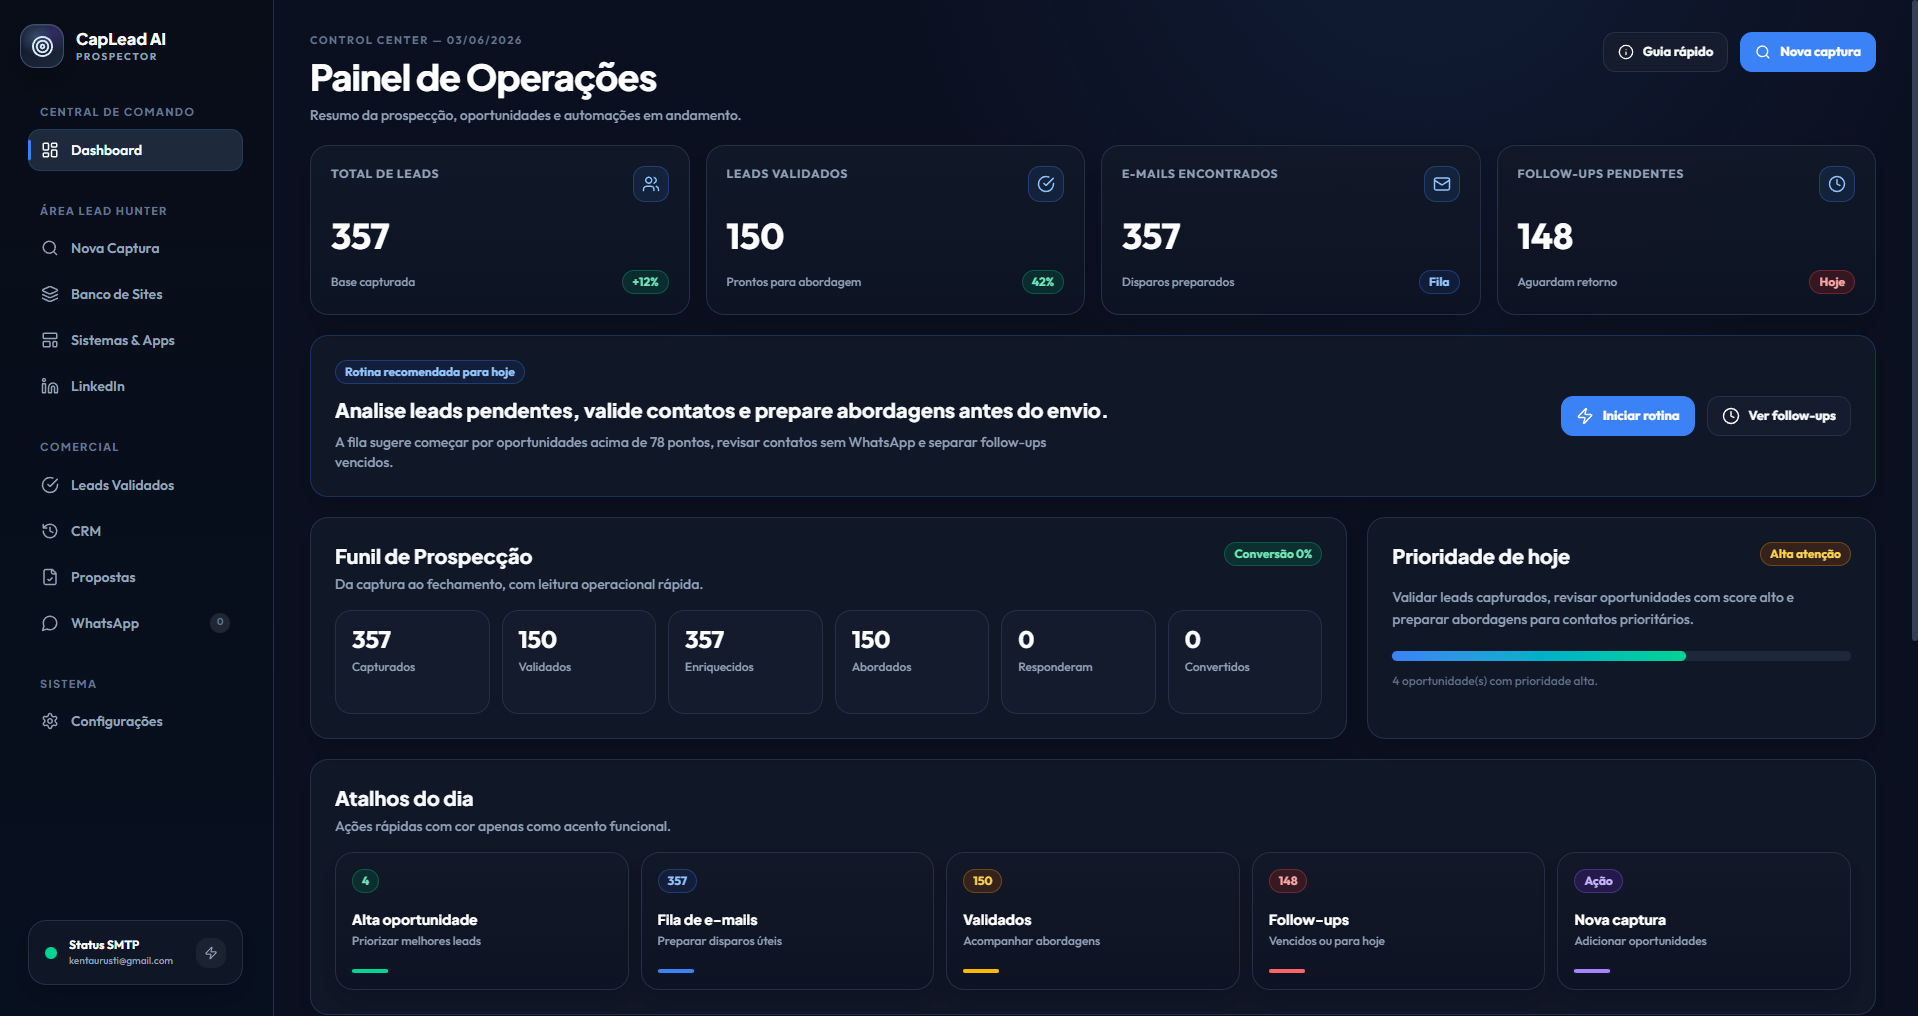Select the Enriquecidos funnel card
Screen dimensions: 1918x1016
tap(745, 662)
